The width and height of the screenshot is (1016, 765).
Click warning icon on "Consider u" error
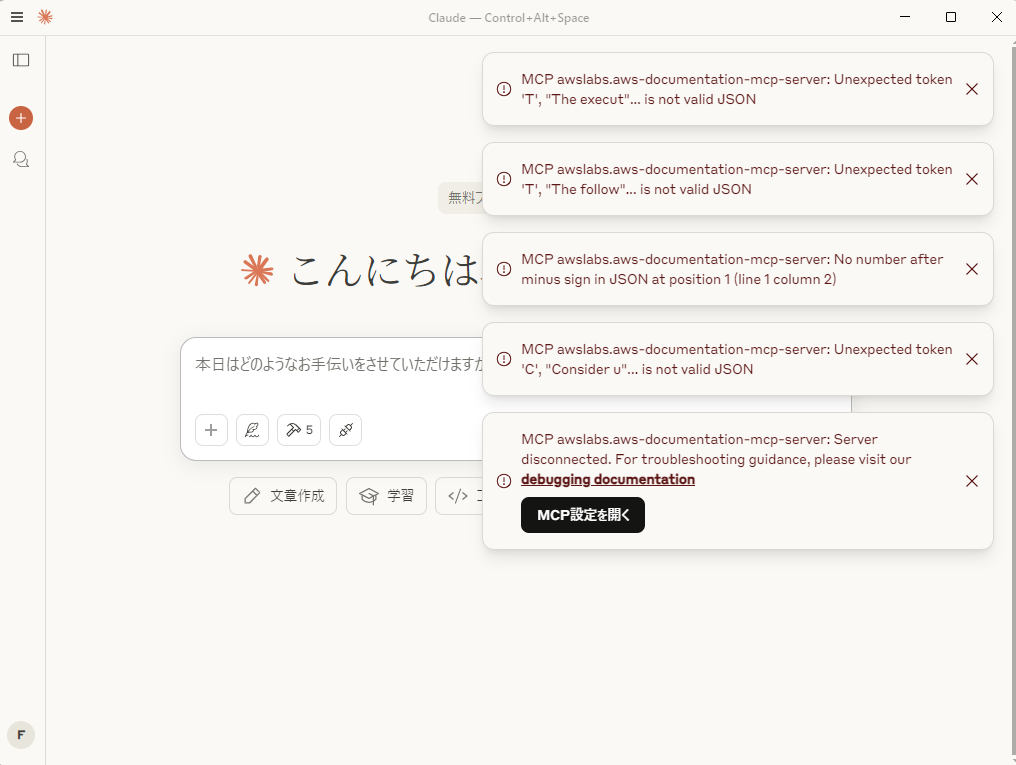pos(504,360)
